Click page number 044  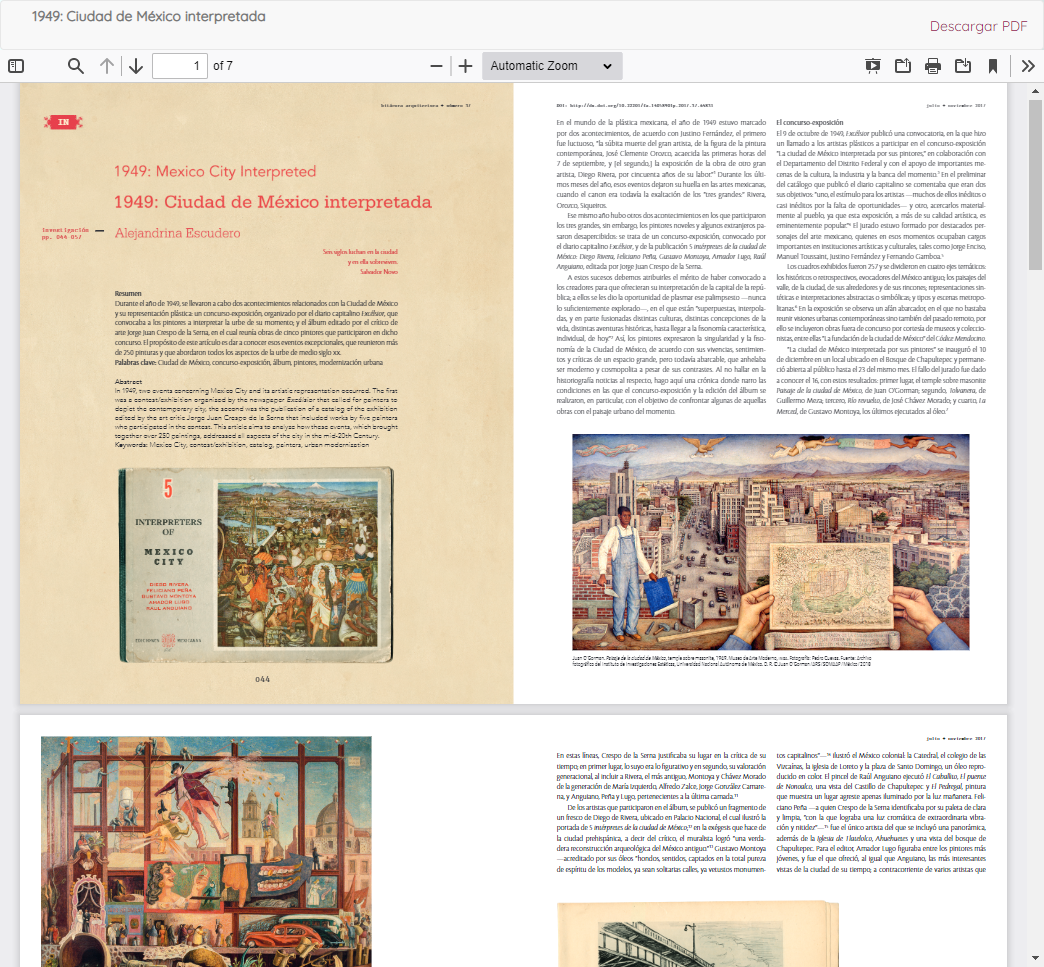coord(262,679)
